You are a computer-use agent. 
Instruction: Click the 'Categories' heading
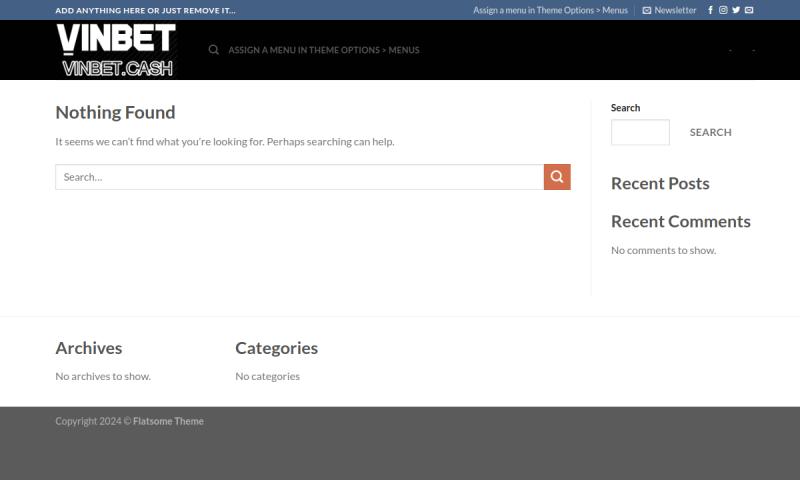coord(277,348)
